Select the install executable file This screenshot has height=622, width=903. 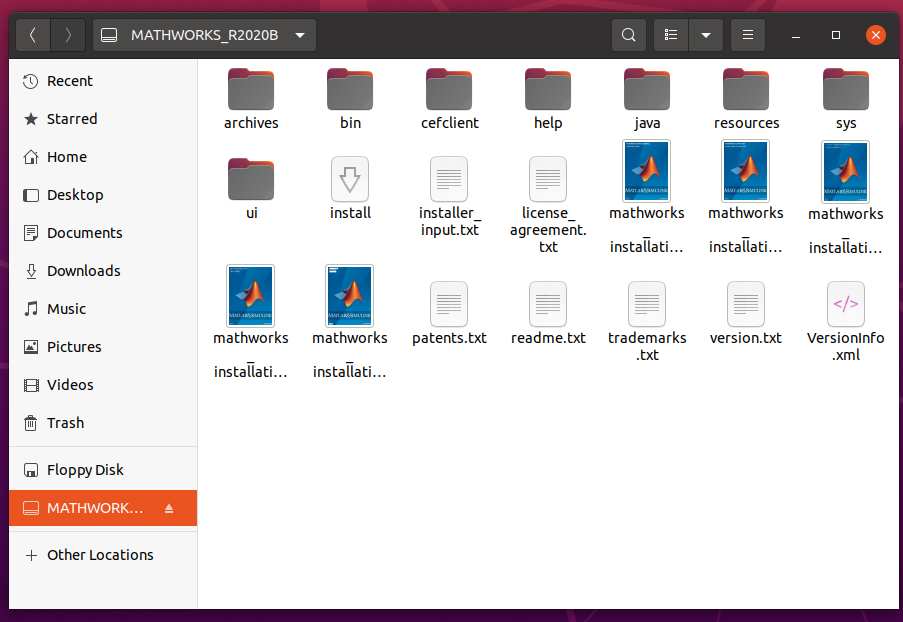[x=350, y=188]
